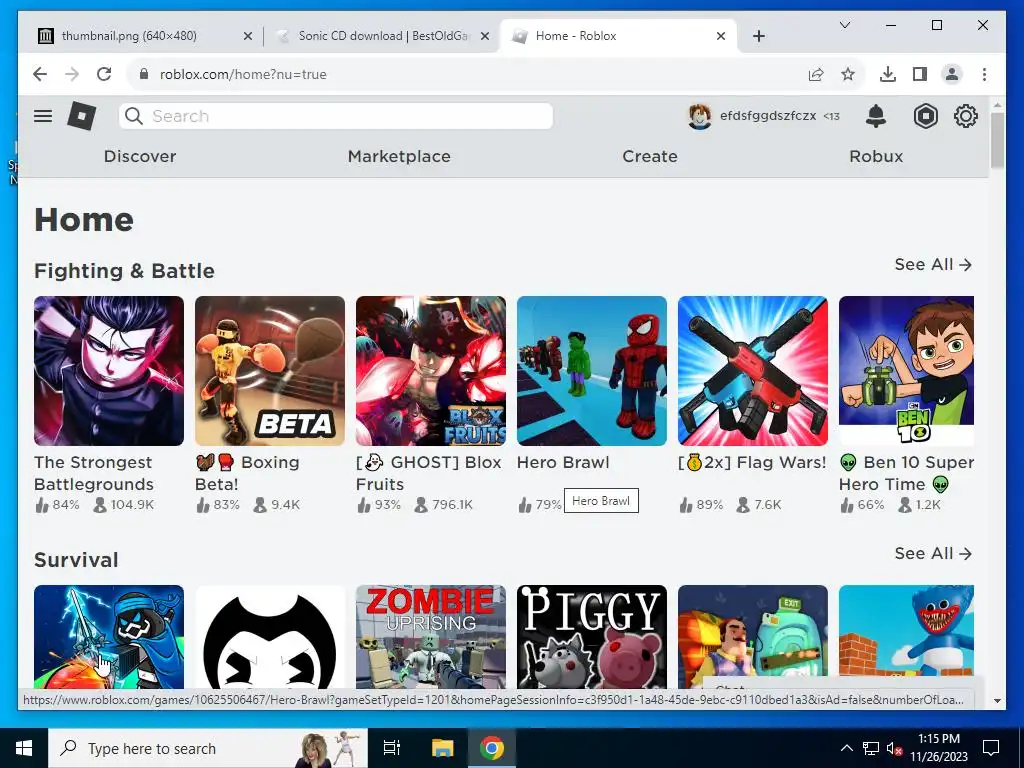Click The Strongest Battlegrounds title

(94, 473)
